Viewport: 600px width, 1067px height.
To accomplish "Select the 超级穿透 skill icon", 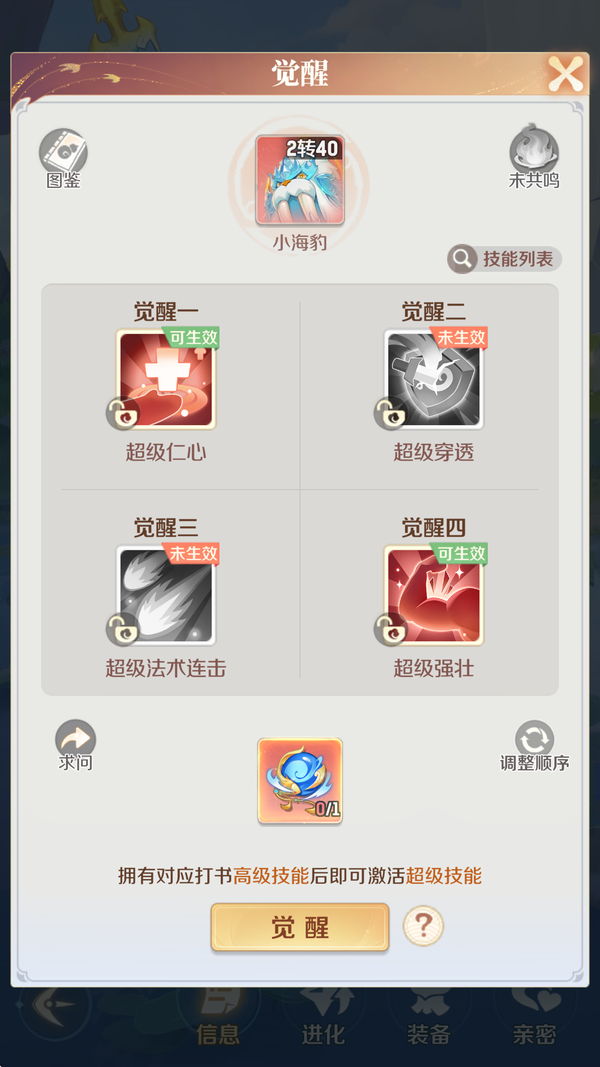I will [434, 380].
